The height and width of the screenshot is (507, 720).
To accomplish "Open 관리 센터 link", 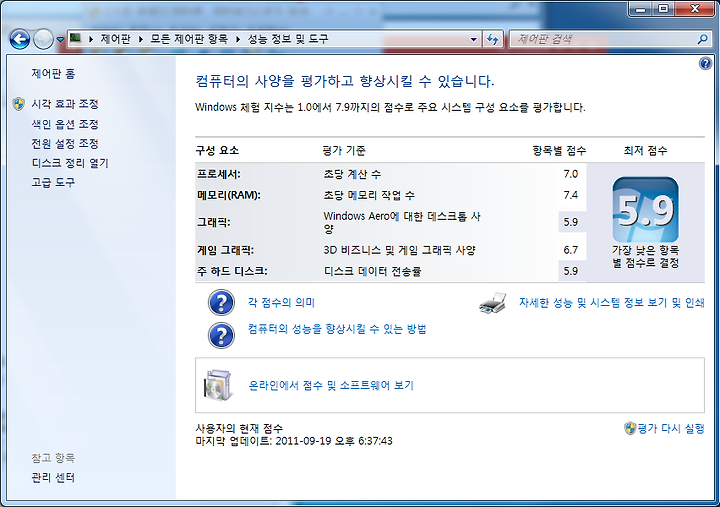I will (x=53, y=478).
